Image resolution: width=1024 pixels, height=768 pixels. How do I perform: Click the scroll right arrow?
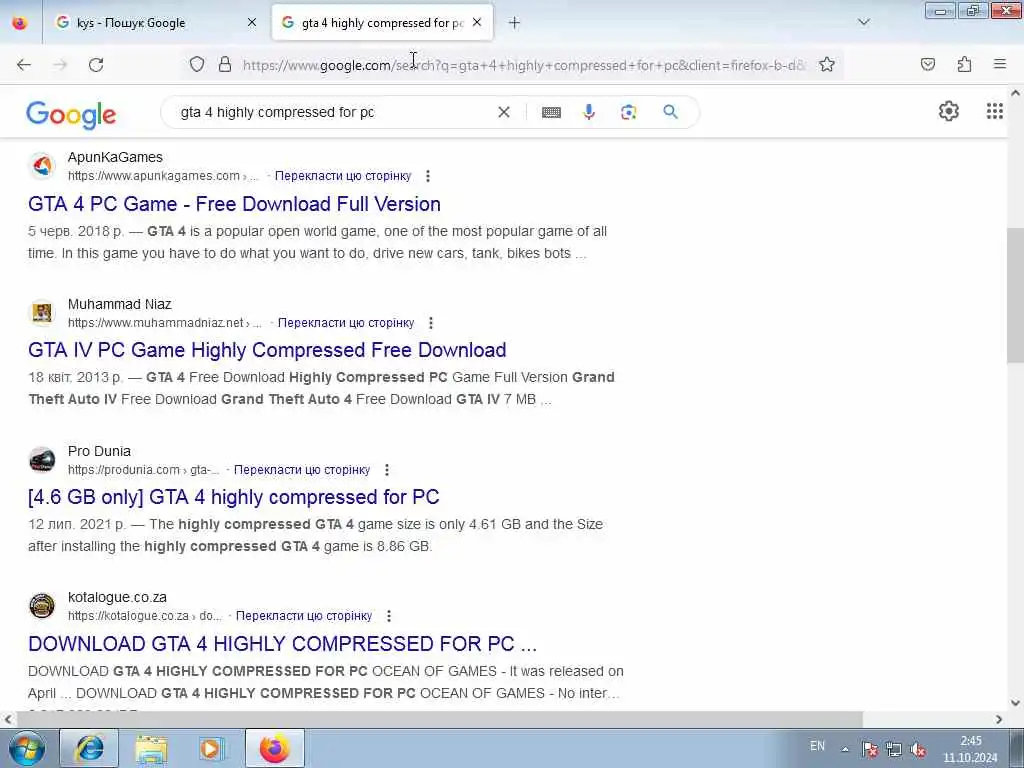coord(999,720)
